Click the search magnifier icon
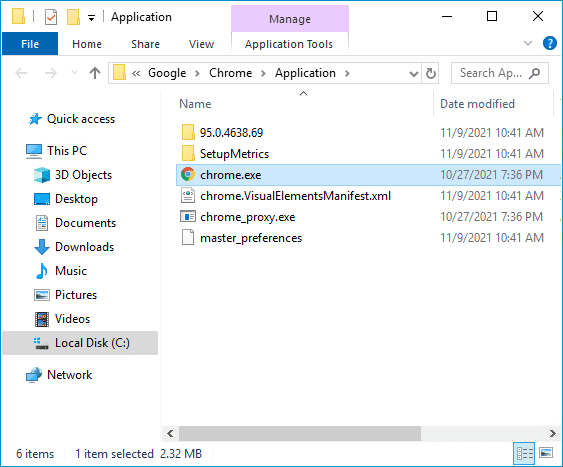The image size is (563, 467). (534, 73)
